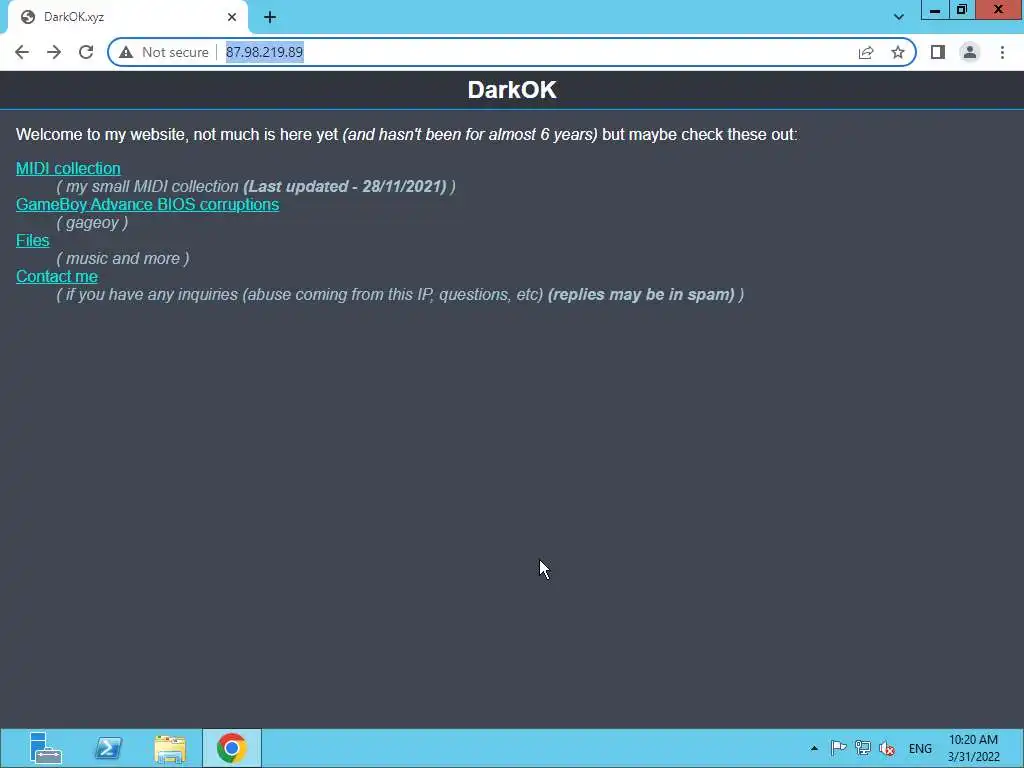The width and height of the screenshot is (1024, 768).
Task: Open the network status tray icon
Action: click(863, 748)
